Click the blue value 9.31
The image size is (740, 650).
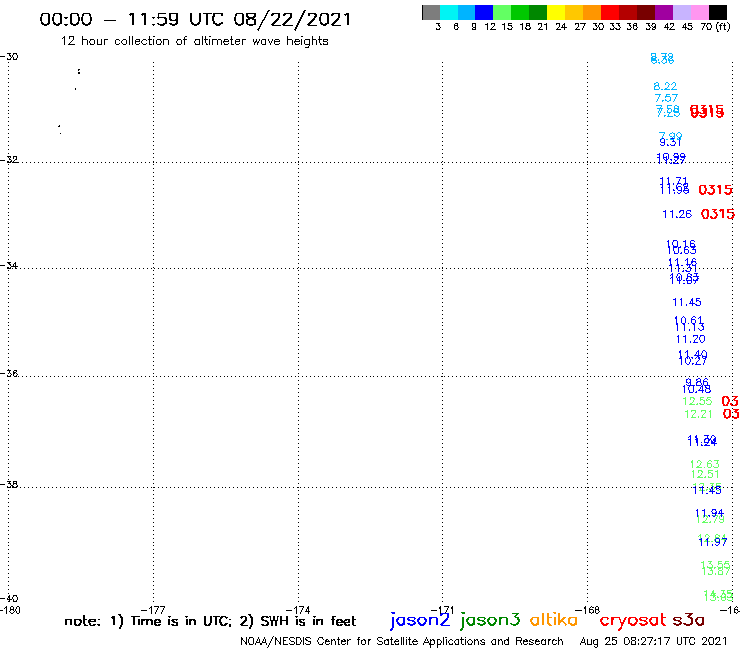[670, 142]
